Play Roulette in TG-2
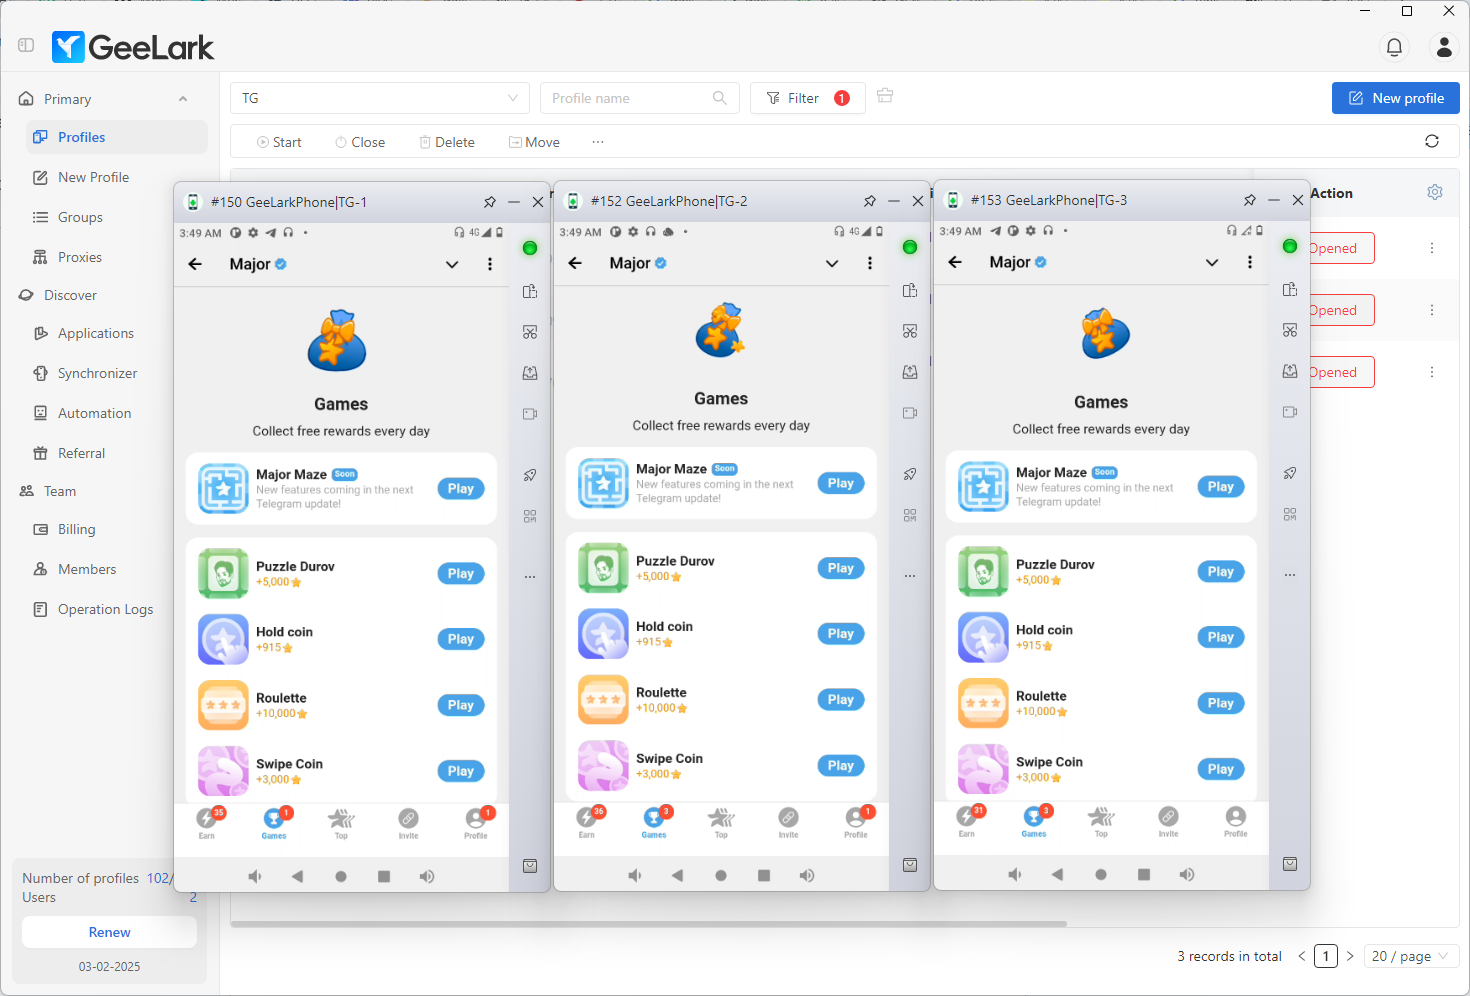Screen dimensions: 1470x996 coord(841,700)
